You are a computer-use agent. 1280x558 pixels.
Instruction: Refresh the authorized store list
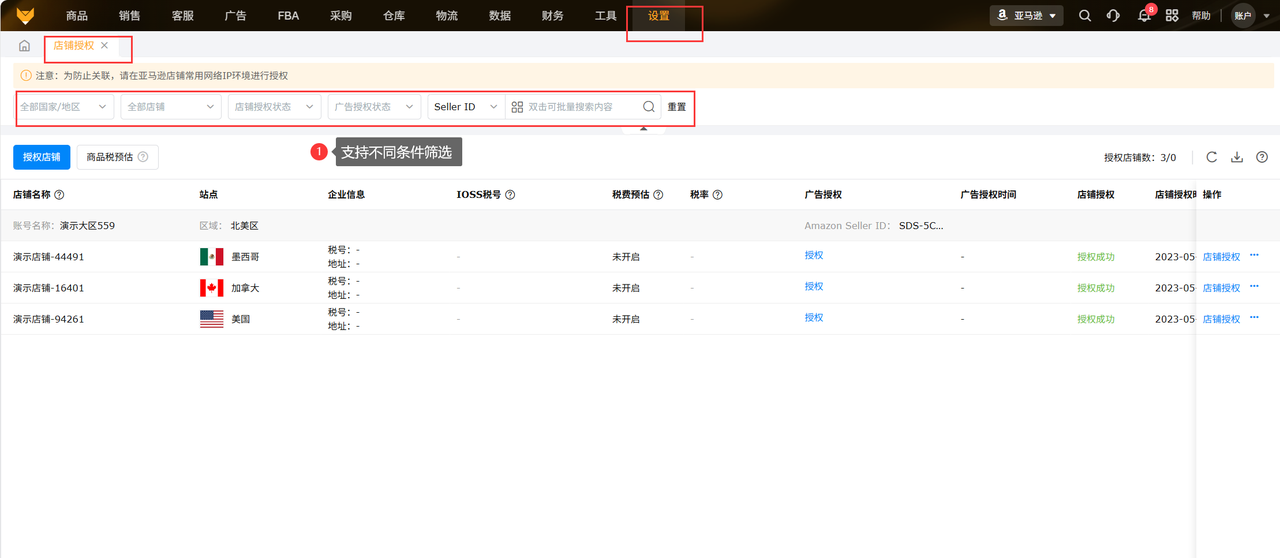pos(1212,157)
